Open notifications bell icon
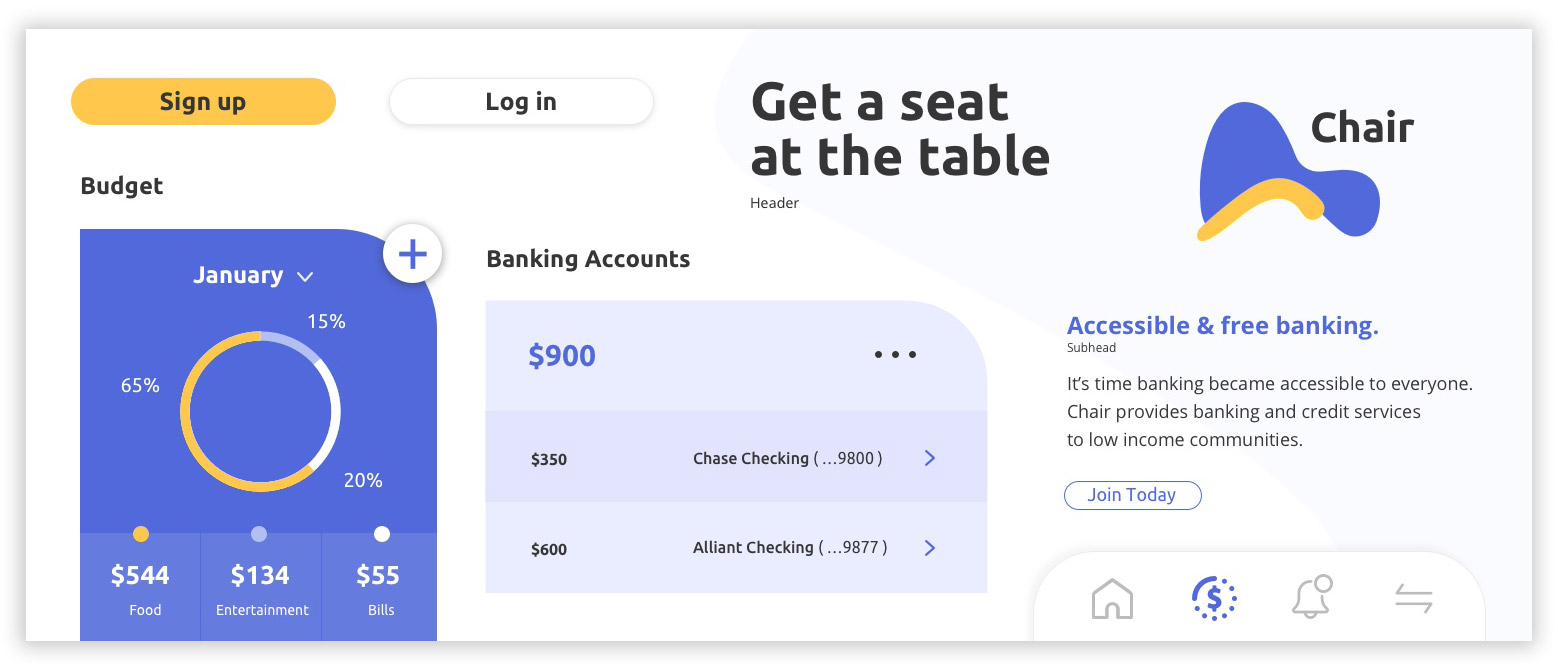The width and height of the screenshot is (1558, 668). [x=1312, y=597]
